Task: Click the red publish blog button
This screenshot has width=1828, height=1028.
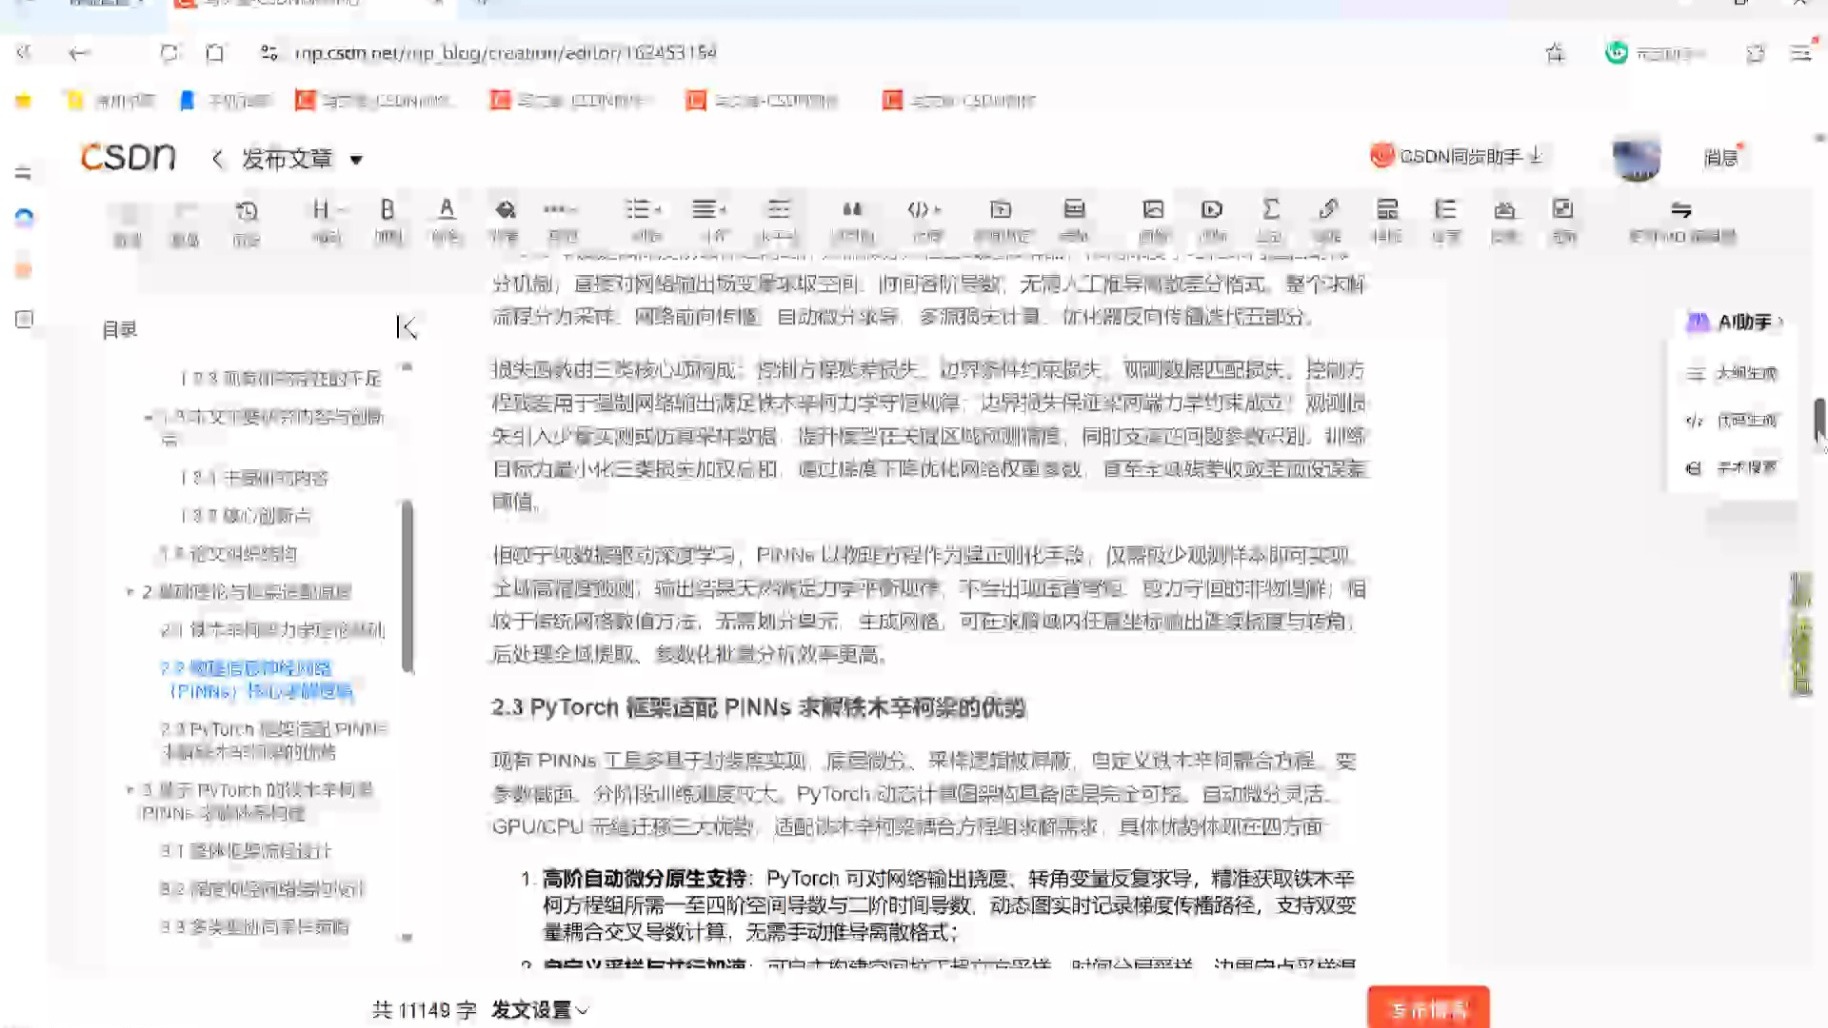Action: (1428, 1008)
